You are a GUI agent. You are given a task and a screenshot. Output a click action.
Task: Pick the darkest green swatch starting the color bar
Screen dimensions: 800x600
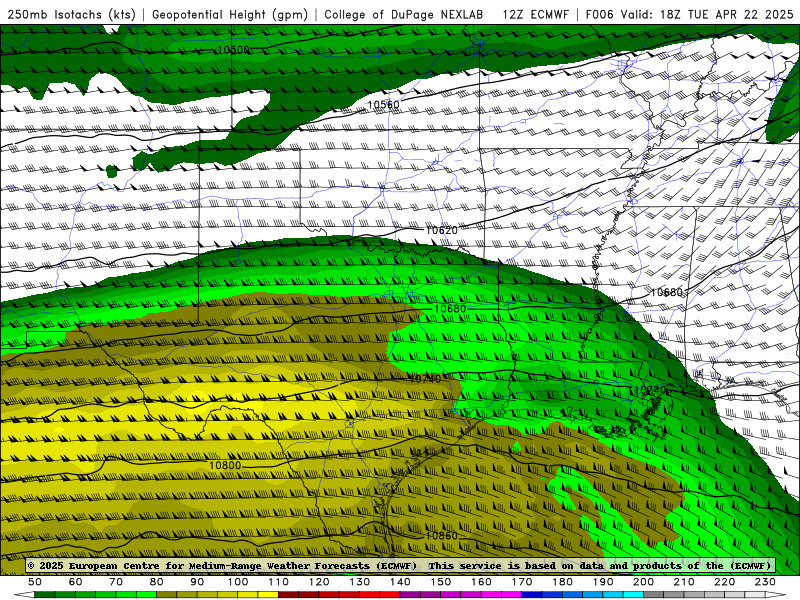(x=45, y=595)
